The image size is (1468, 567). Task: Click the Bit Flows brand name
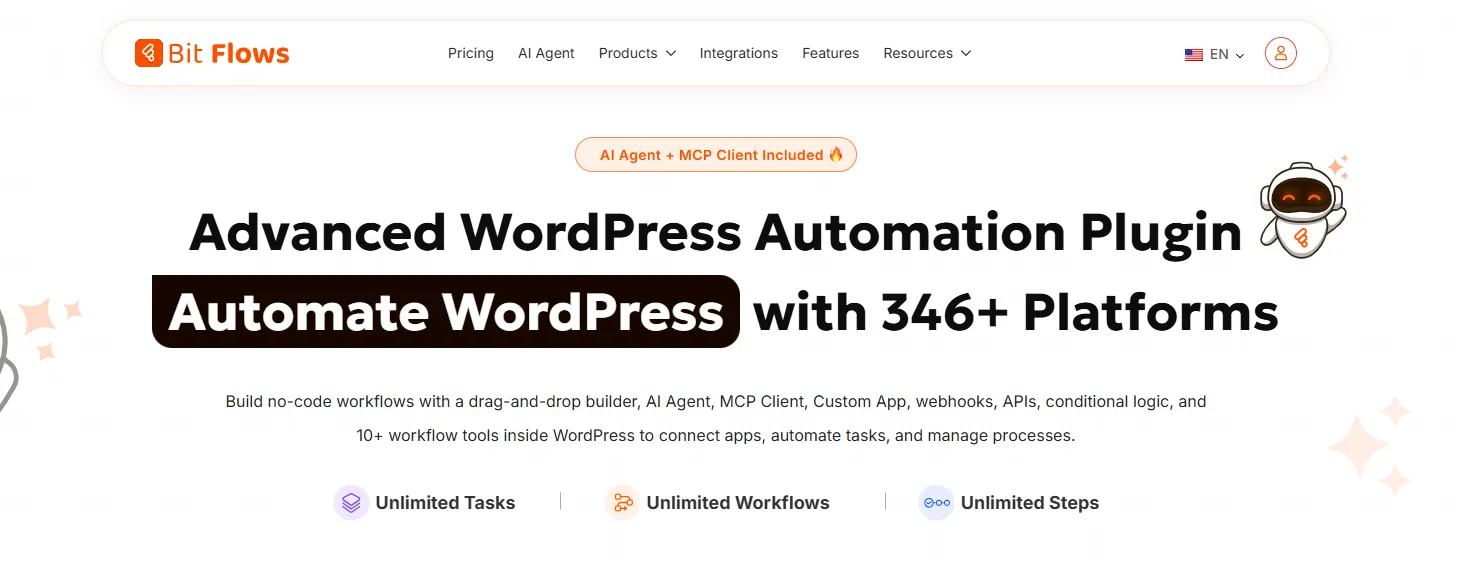229,53
